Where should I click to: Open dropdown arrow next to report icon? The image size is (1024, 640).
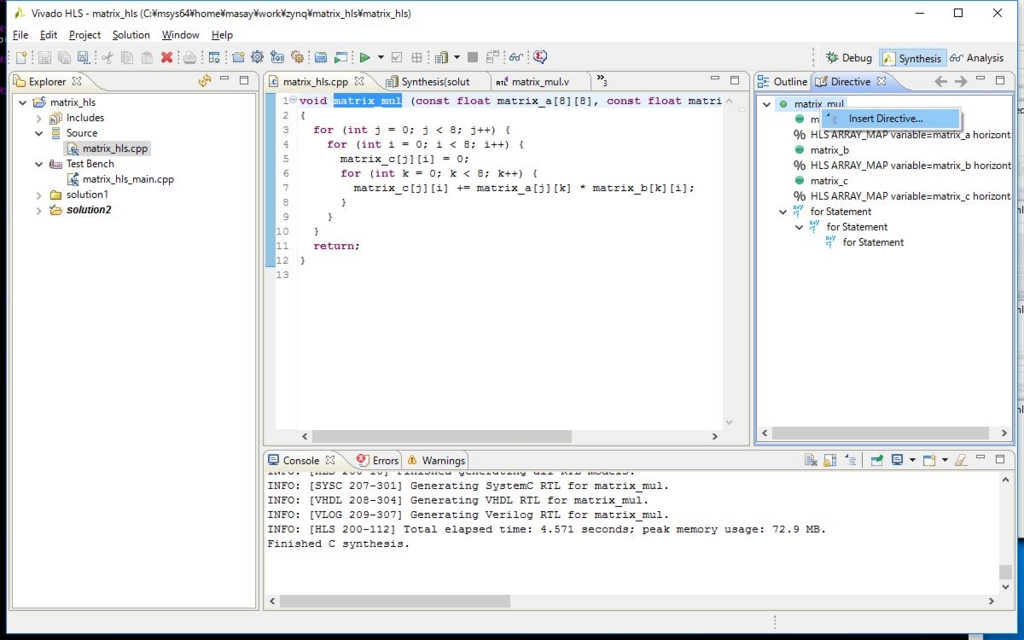[456, 57]
